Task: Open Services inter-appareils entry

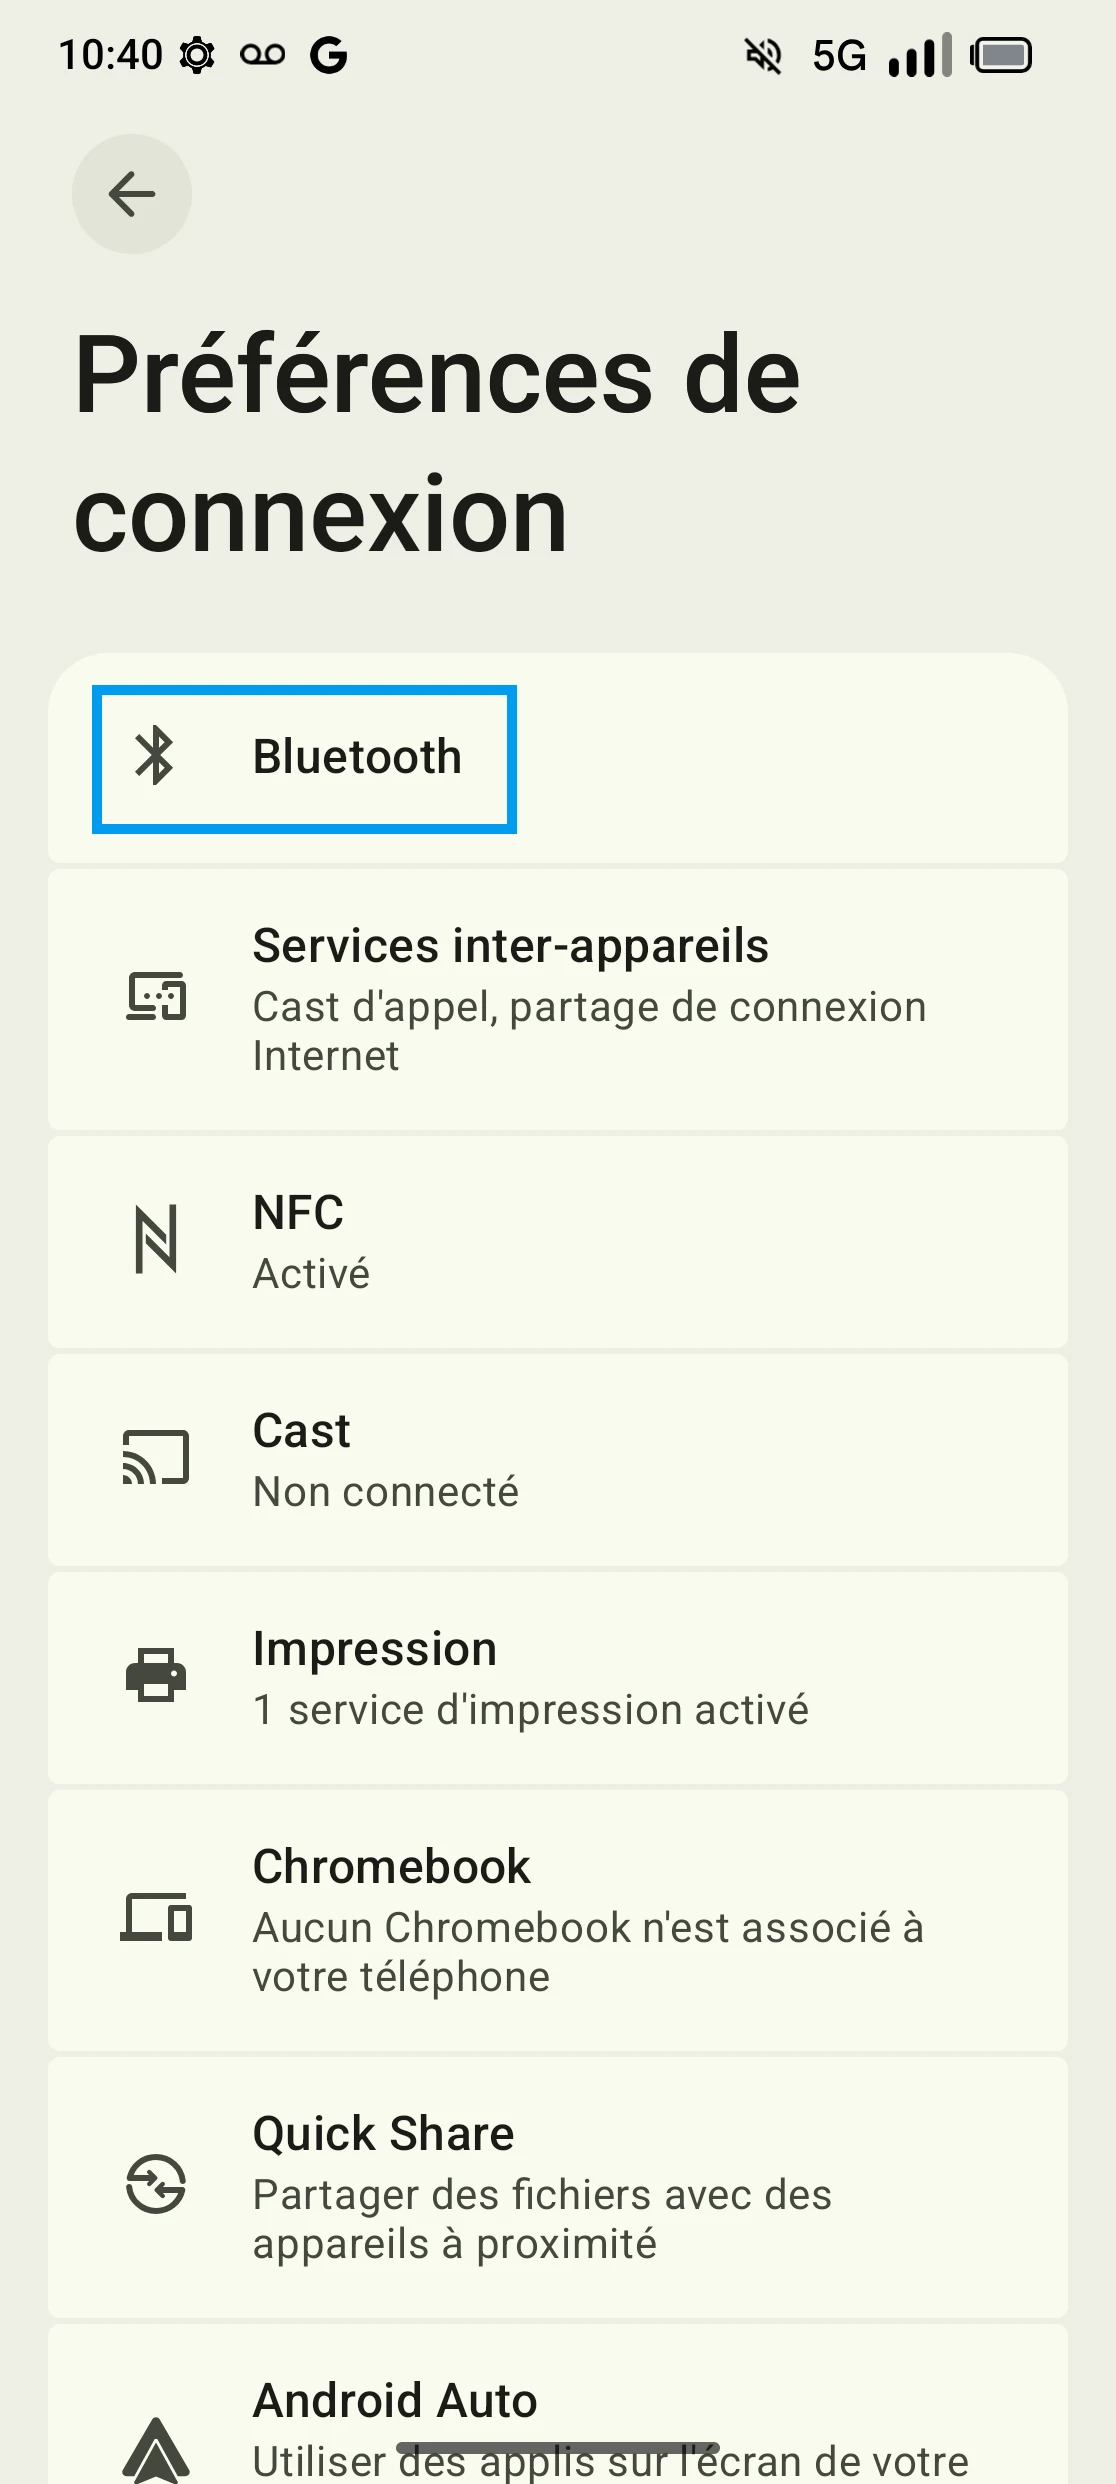Action: click(x=510, y=946)
